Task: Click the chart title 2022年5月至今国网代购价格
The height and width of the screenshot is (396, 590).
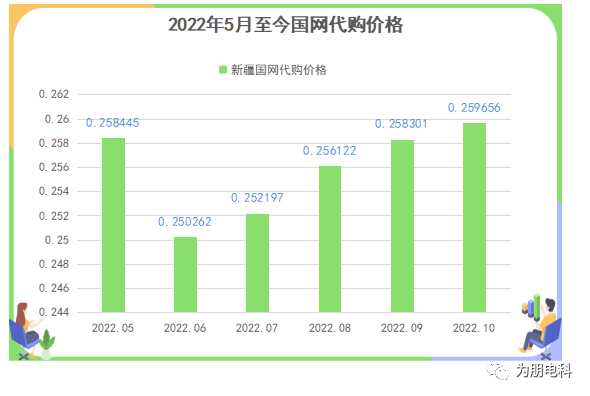Action: tap(285, 25)
